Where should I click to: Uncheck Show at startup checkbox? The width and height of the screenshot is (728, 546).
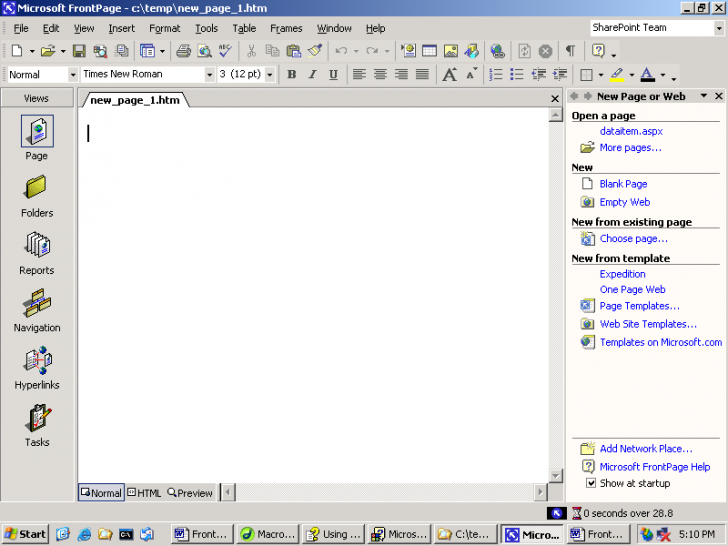[x=591, y=483]
